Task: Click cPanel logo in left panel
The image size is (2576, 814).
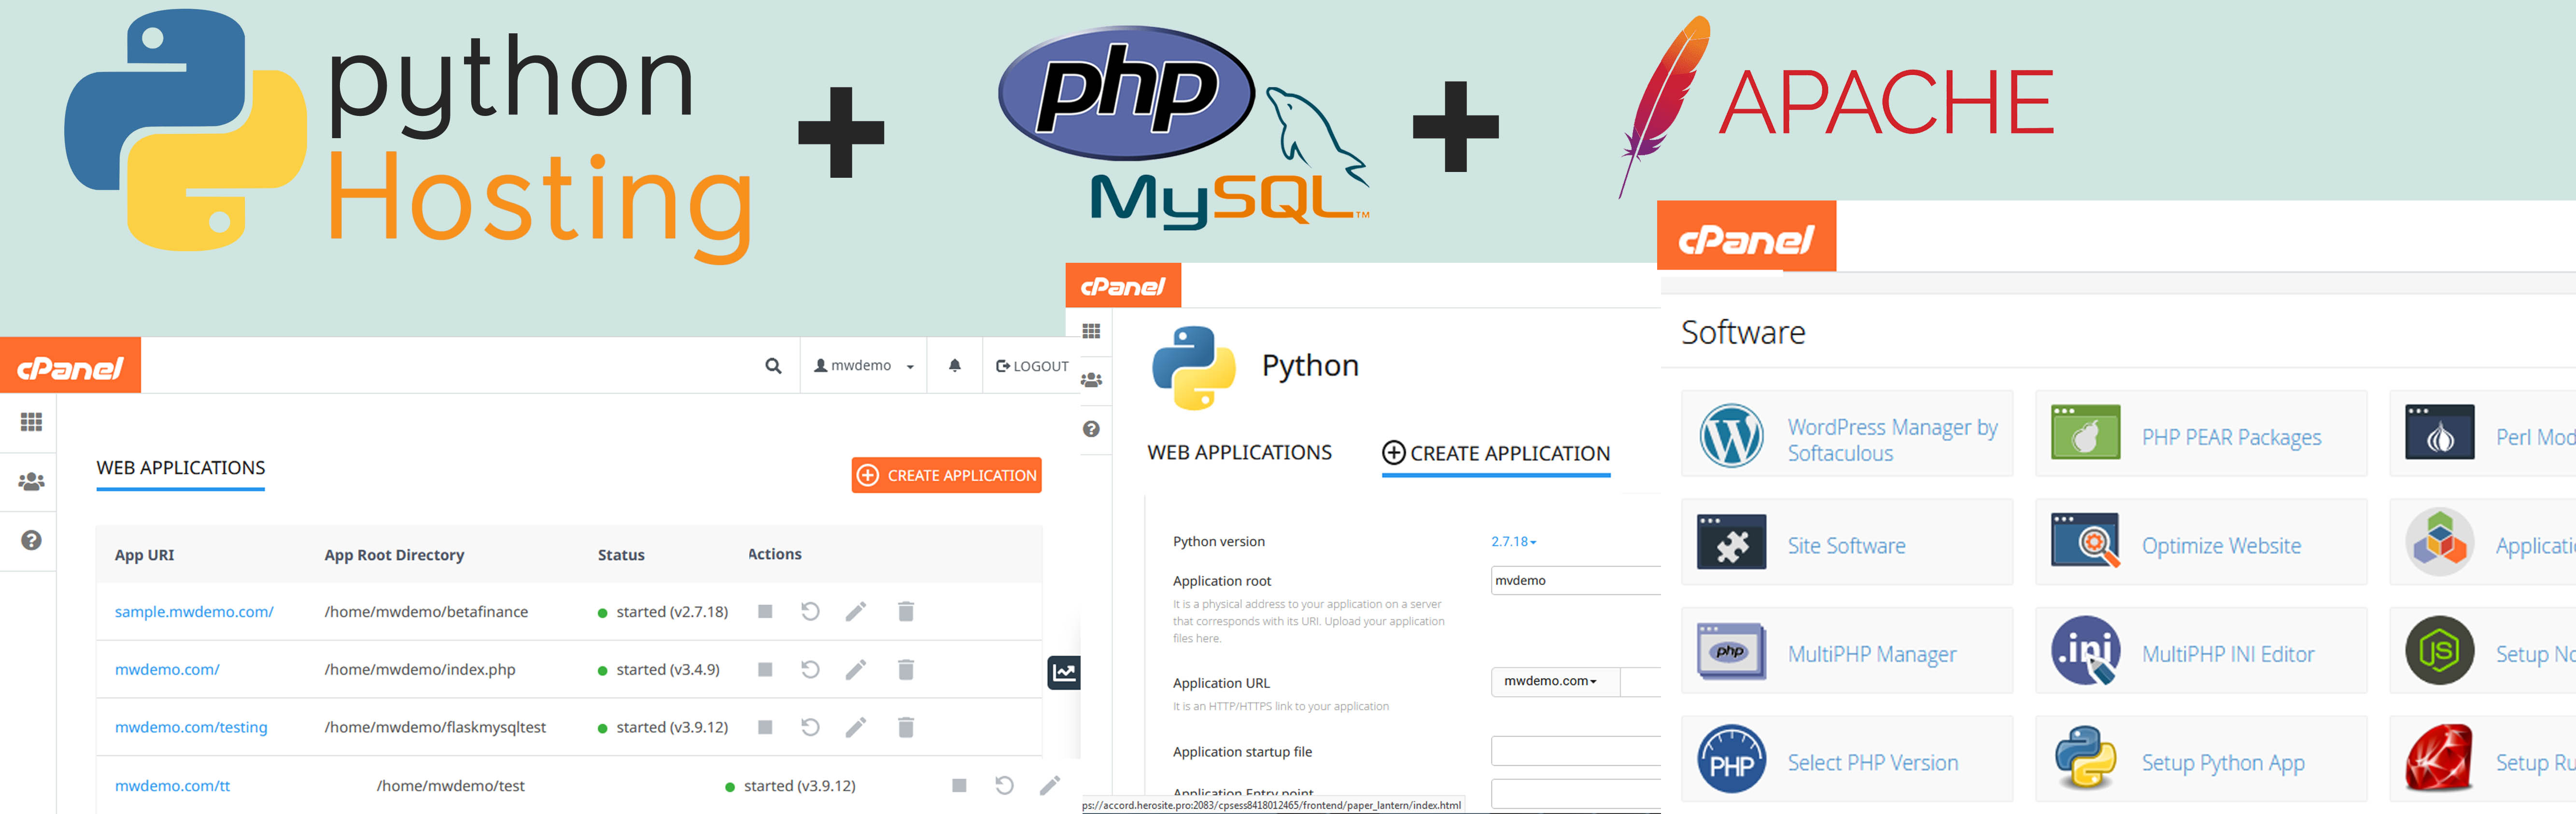Action: click(70, 366)
